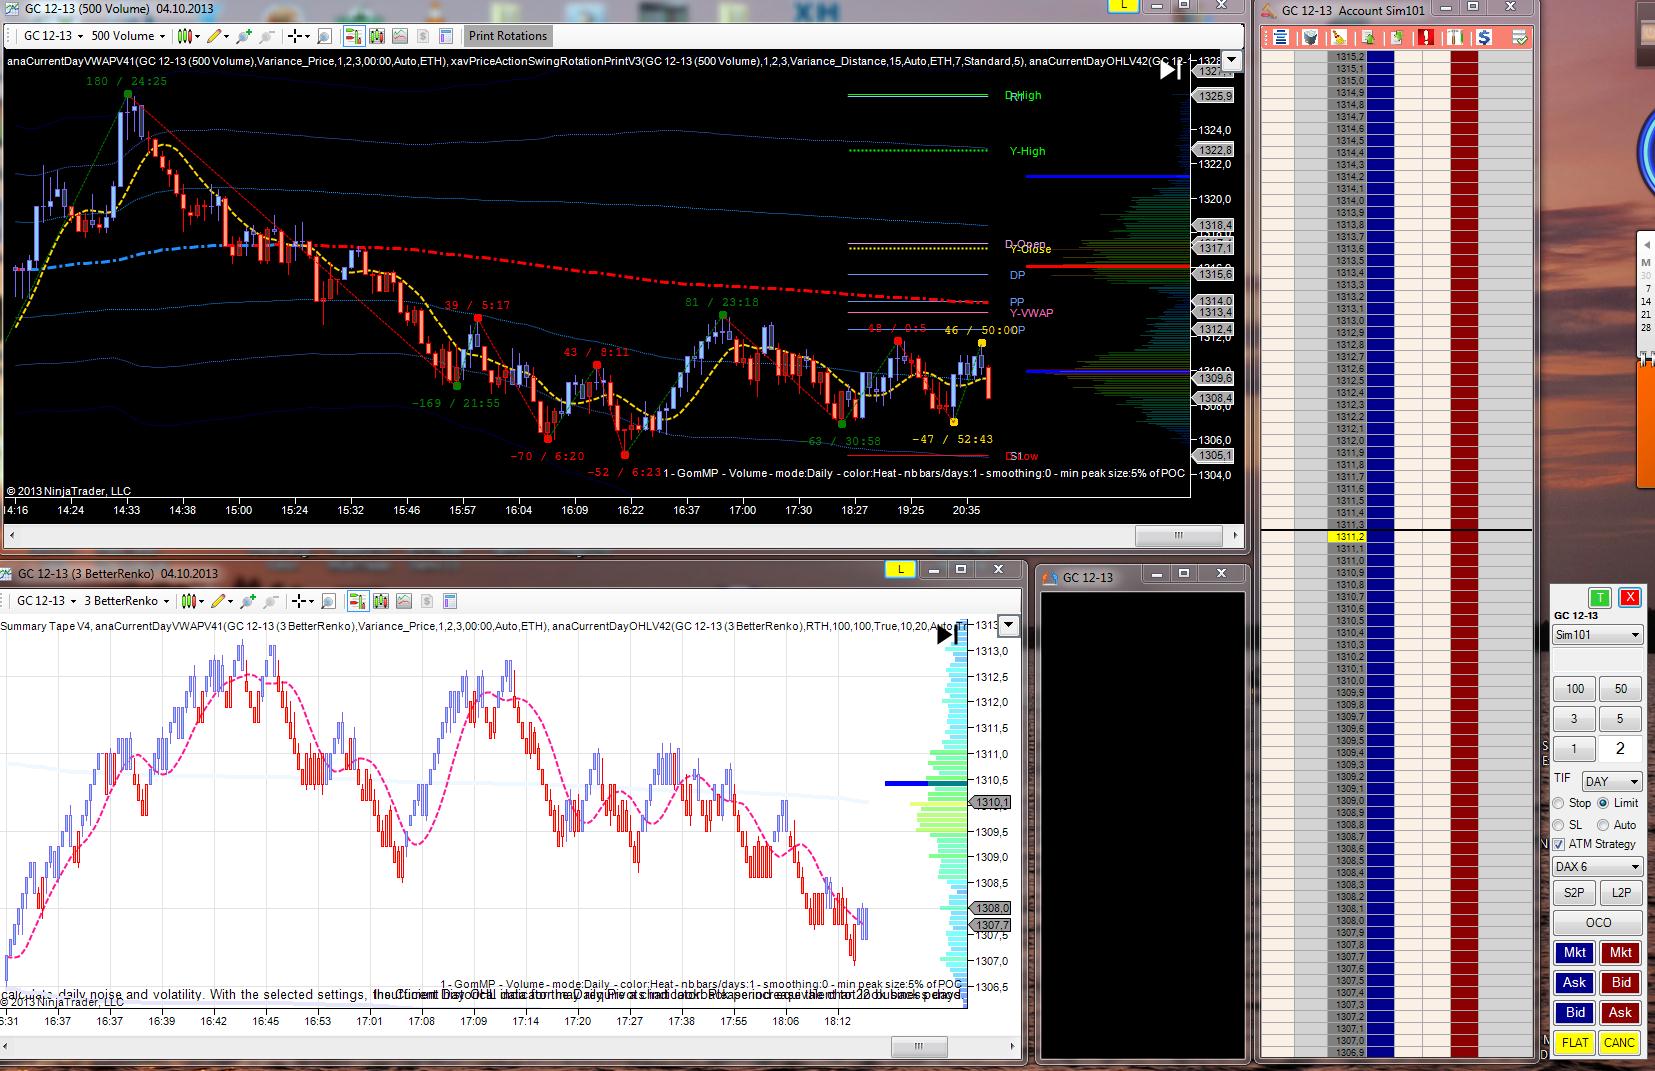Click the red Mkt sell button

[x=1620, y=953]
